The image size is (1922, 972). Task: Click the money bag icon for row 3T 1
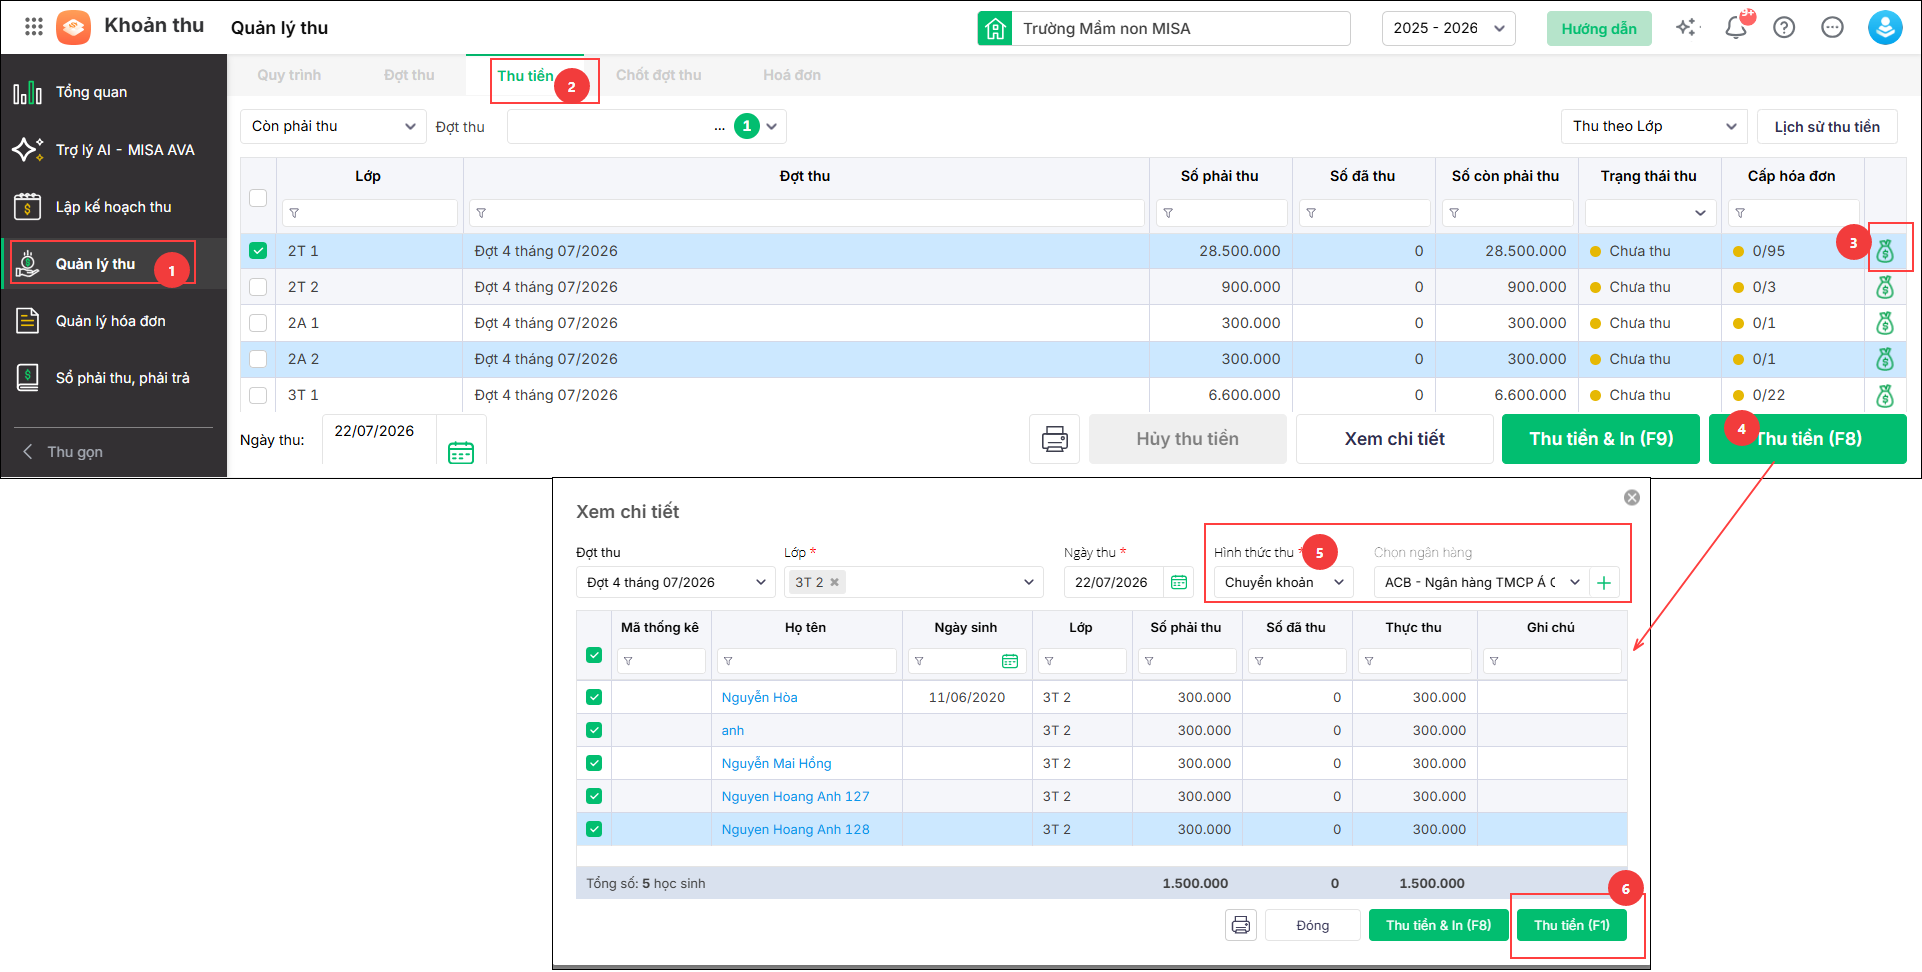coord(1885,395)
